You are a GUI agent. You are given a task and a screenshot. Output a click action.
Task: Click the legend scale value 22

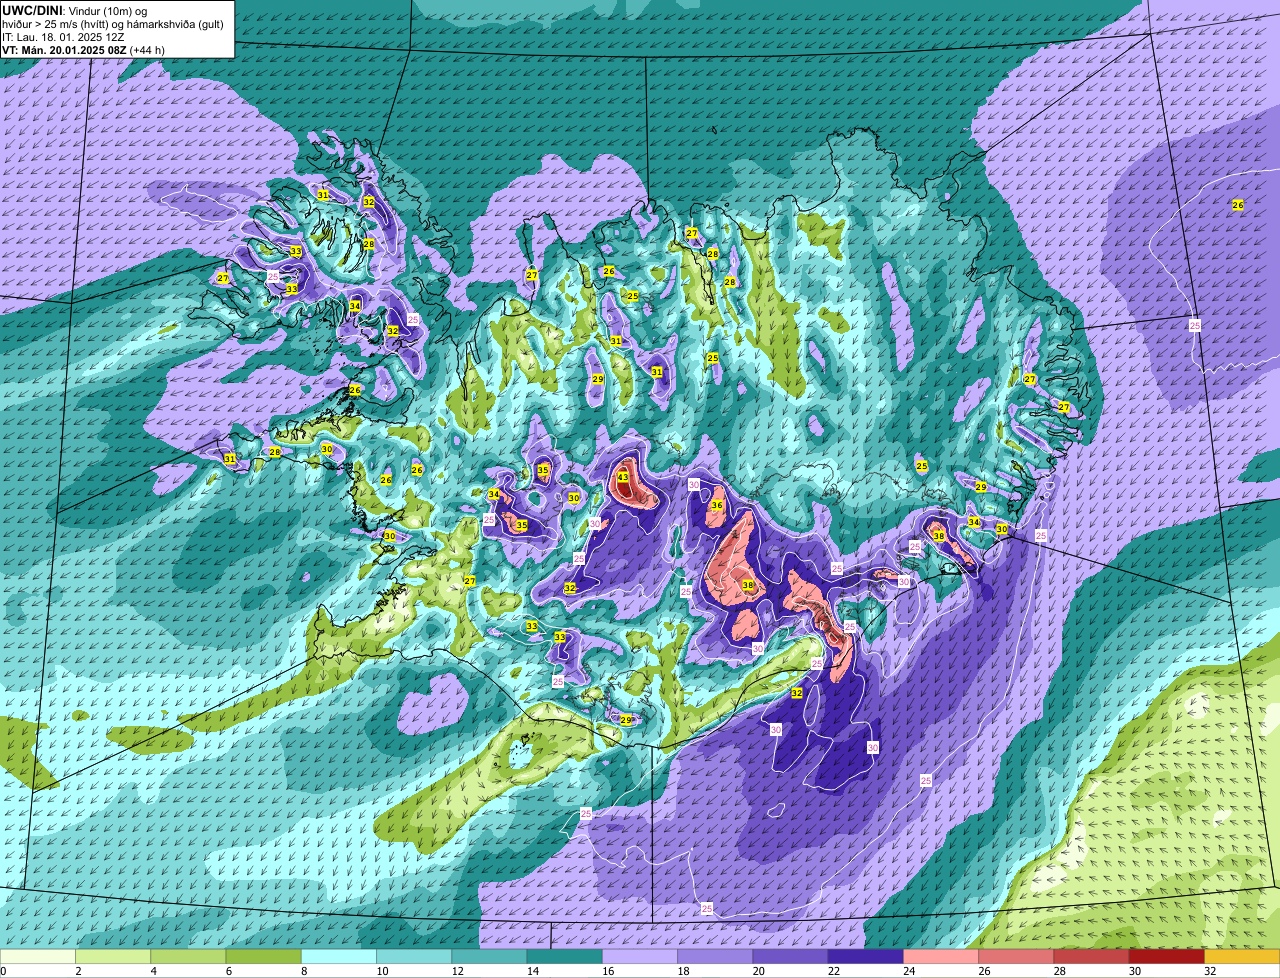tap(833, 971)
